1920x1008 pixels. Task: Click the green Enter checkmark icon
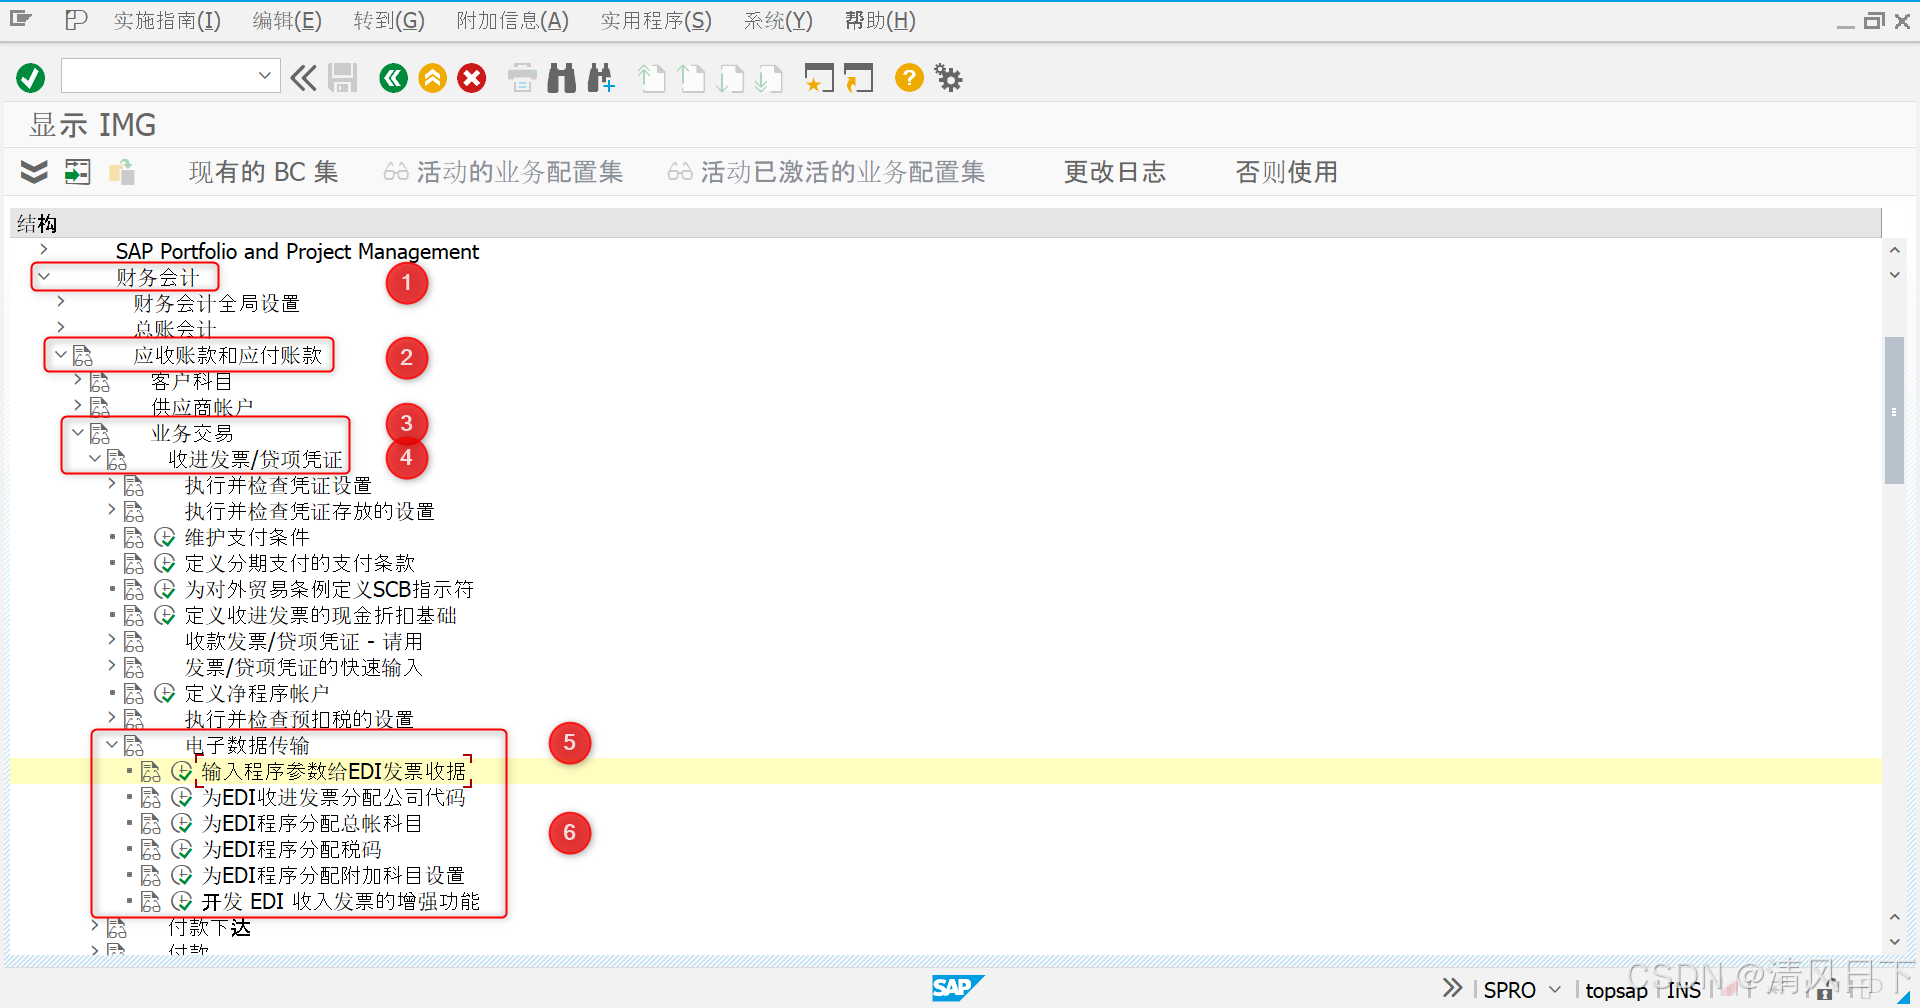(x=31, y=78)
